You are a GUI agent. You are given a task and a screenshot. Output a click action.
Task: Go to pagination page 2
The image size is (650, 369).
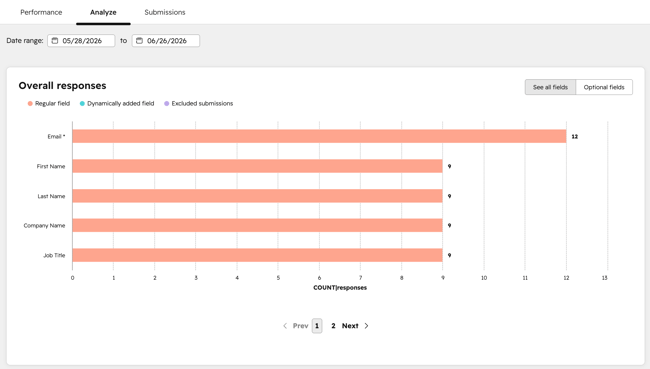coord(333,326)
